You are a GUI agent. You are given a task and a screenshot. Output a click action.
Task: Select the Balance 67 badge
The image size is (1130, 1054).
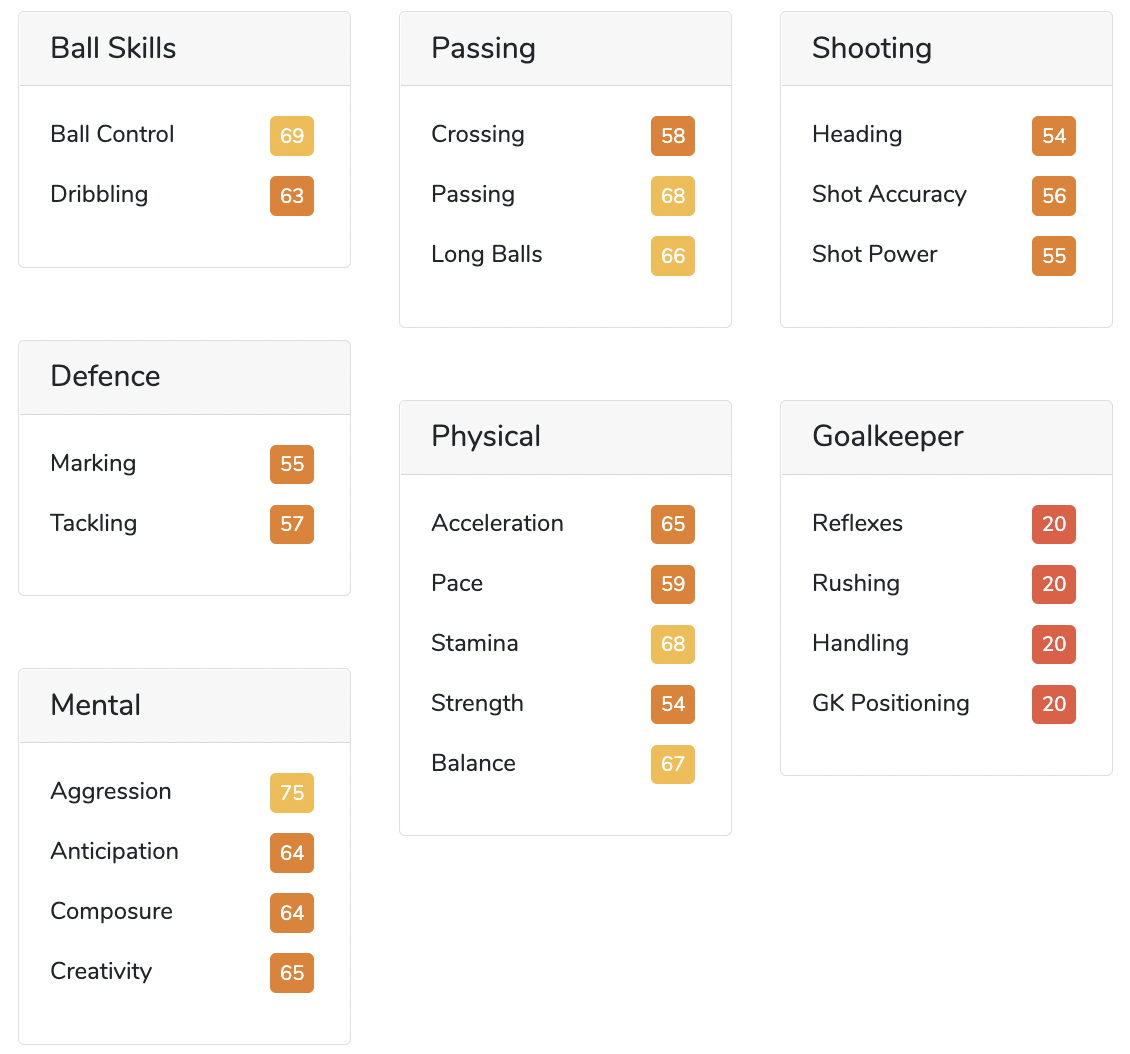(672, 764)
